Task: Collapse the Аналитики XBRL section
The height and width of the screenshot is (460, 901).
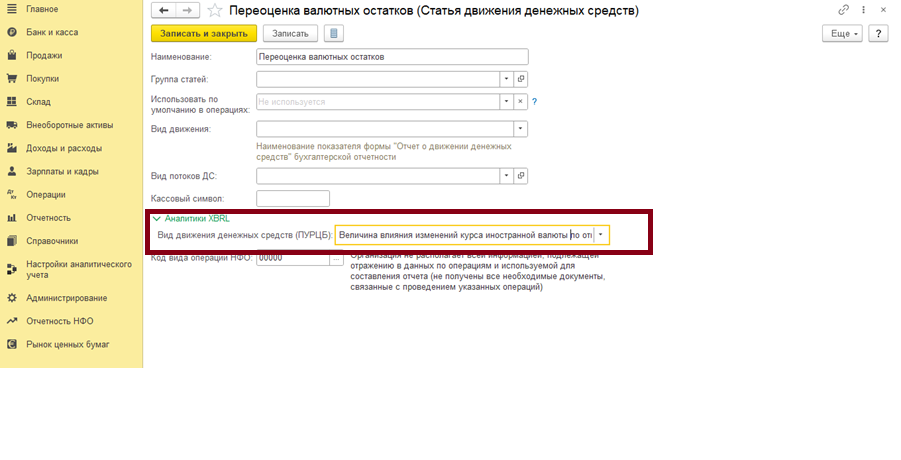Action: 155,217
